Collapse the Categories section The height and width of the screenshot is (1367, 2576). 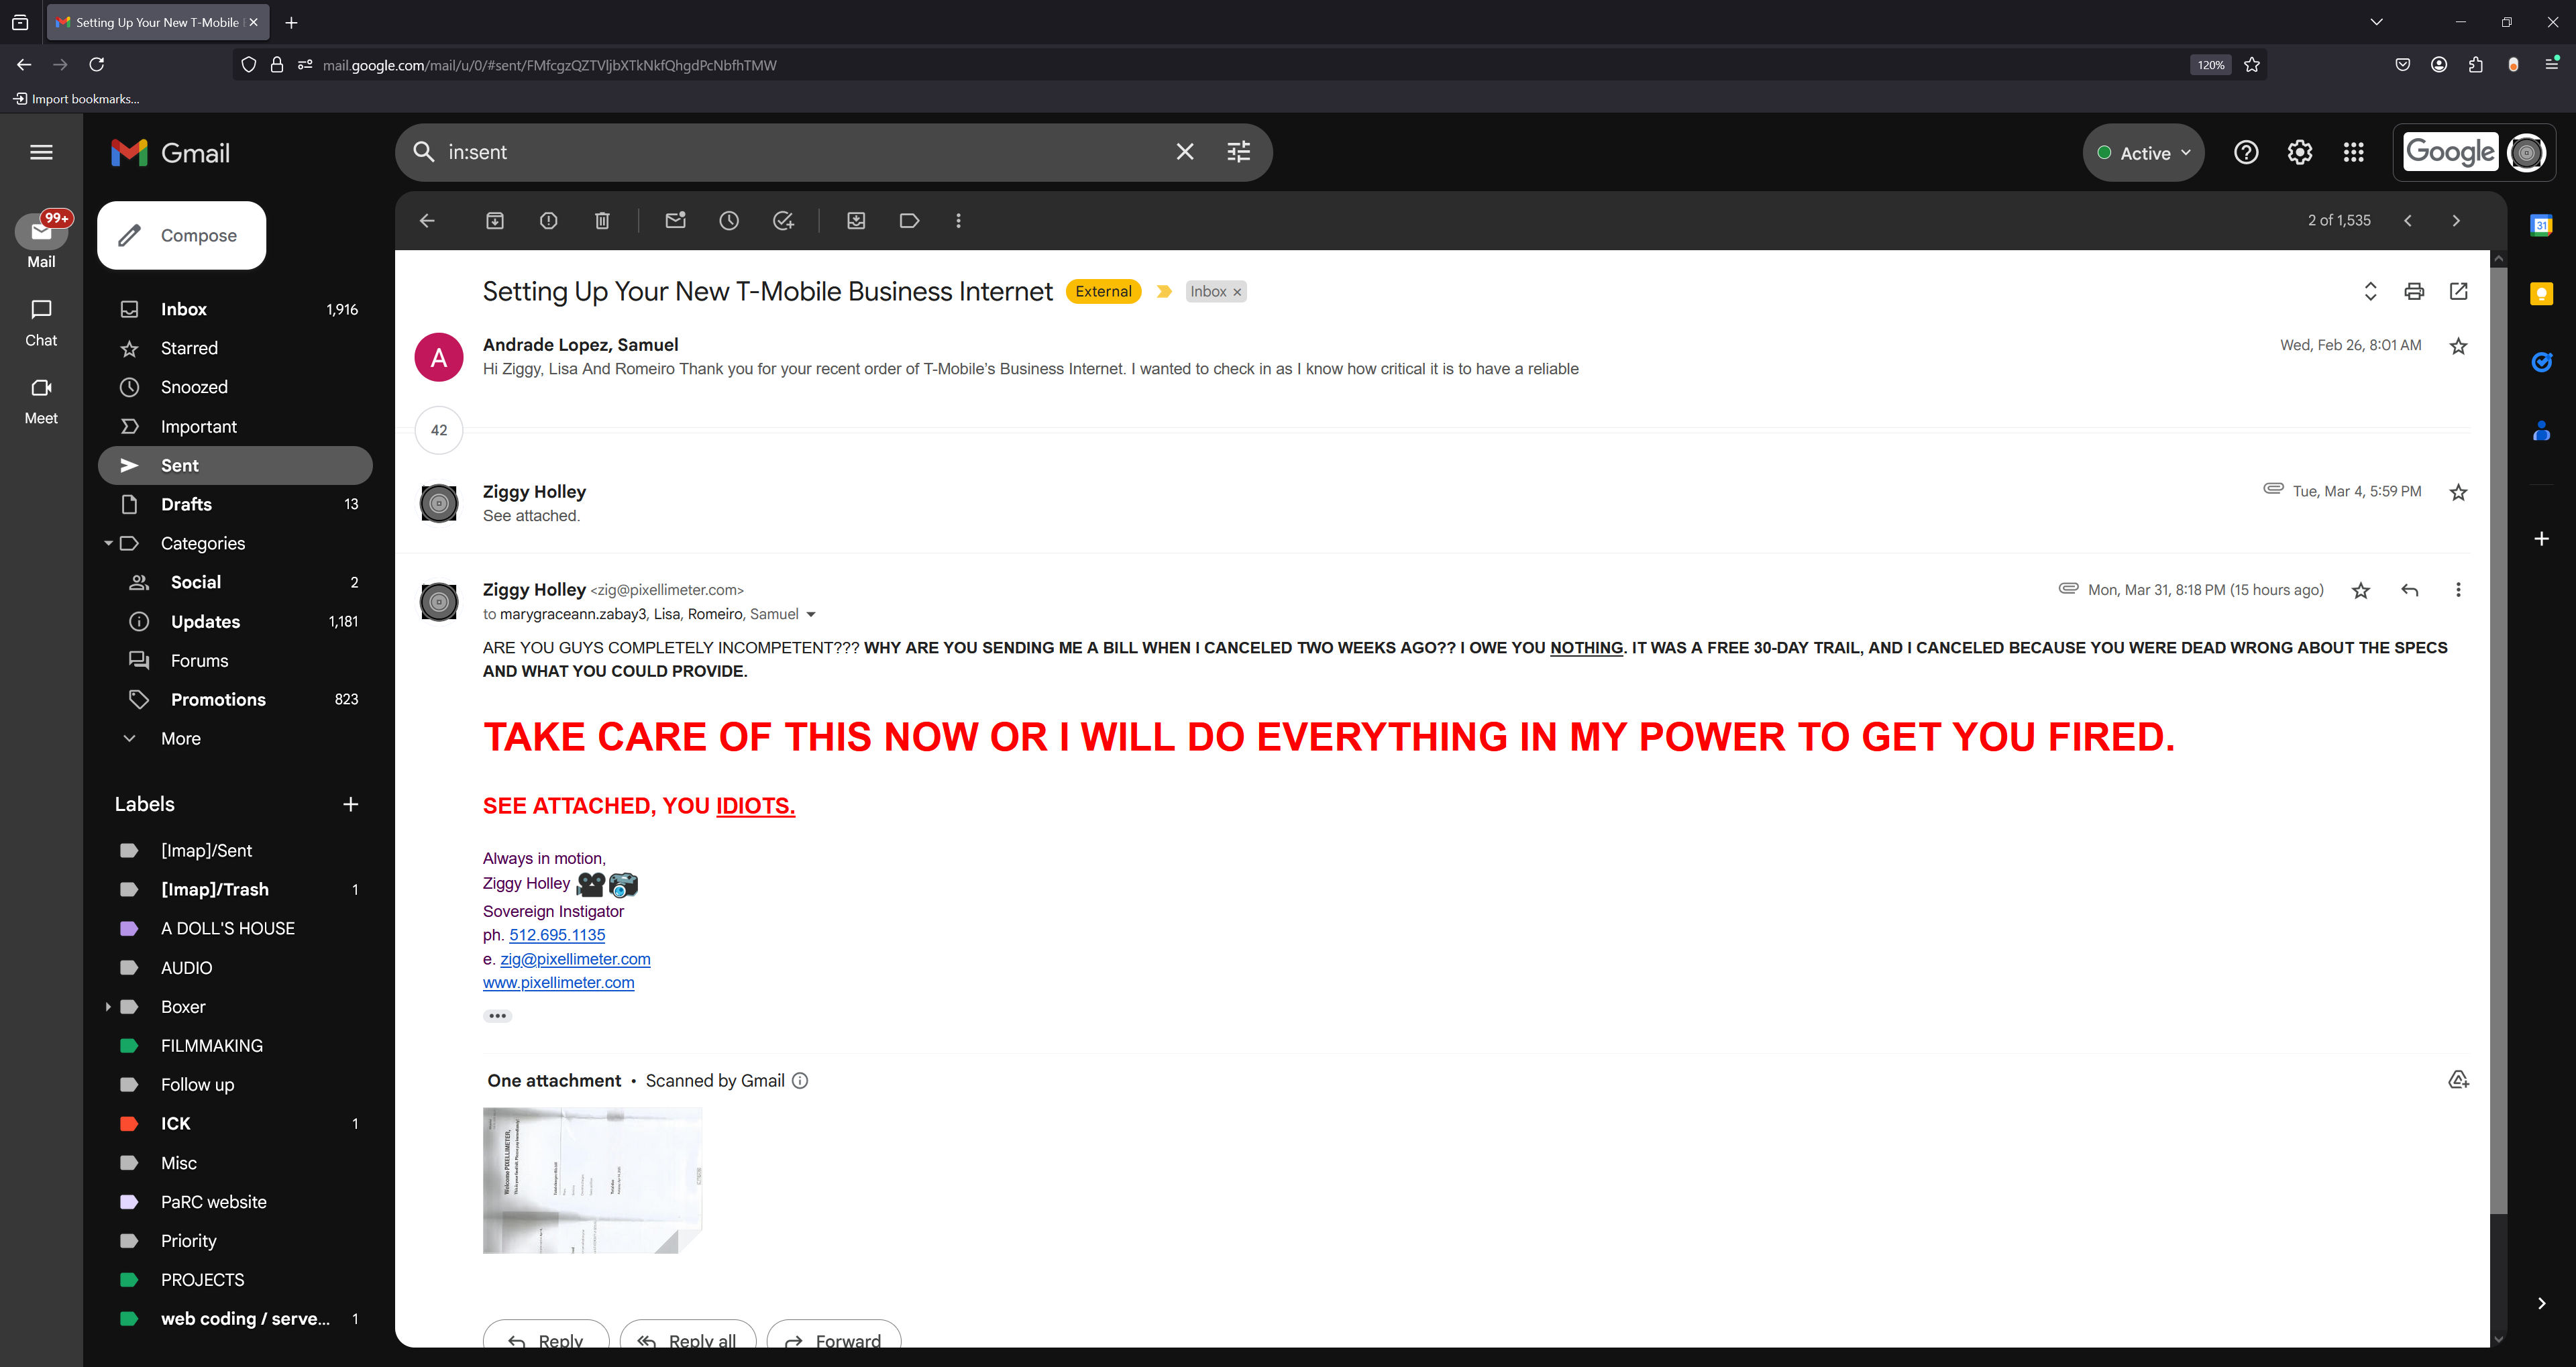tap(108, 543)
